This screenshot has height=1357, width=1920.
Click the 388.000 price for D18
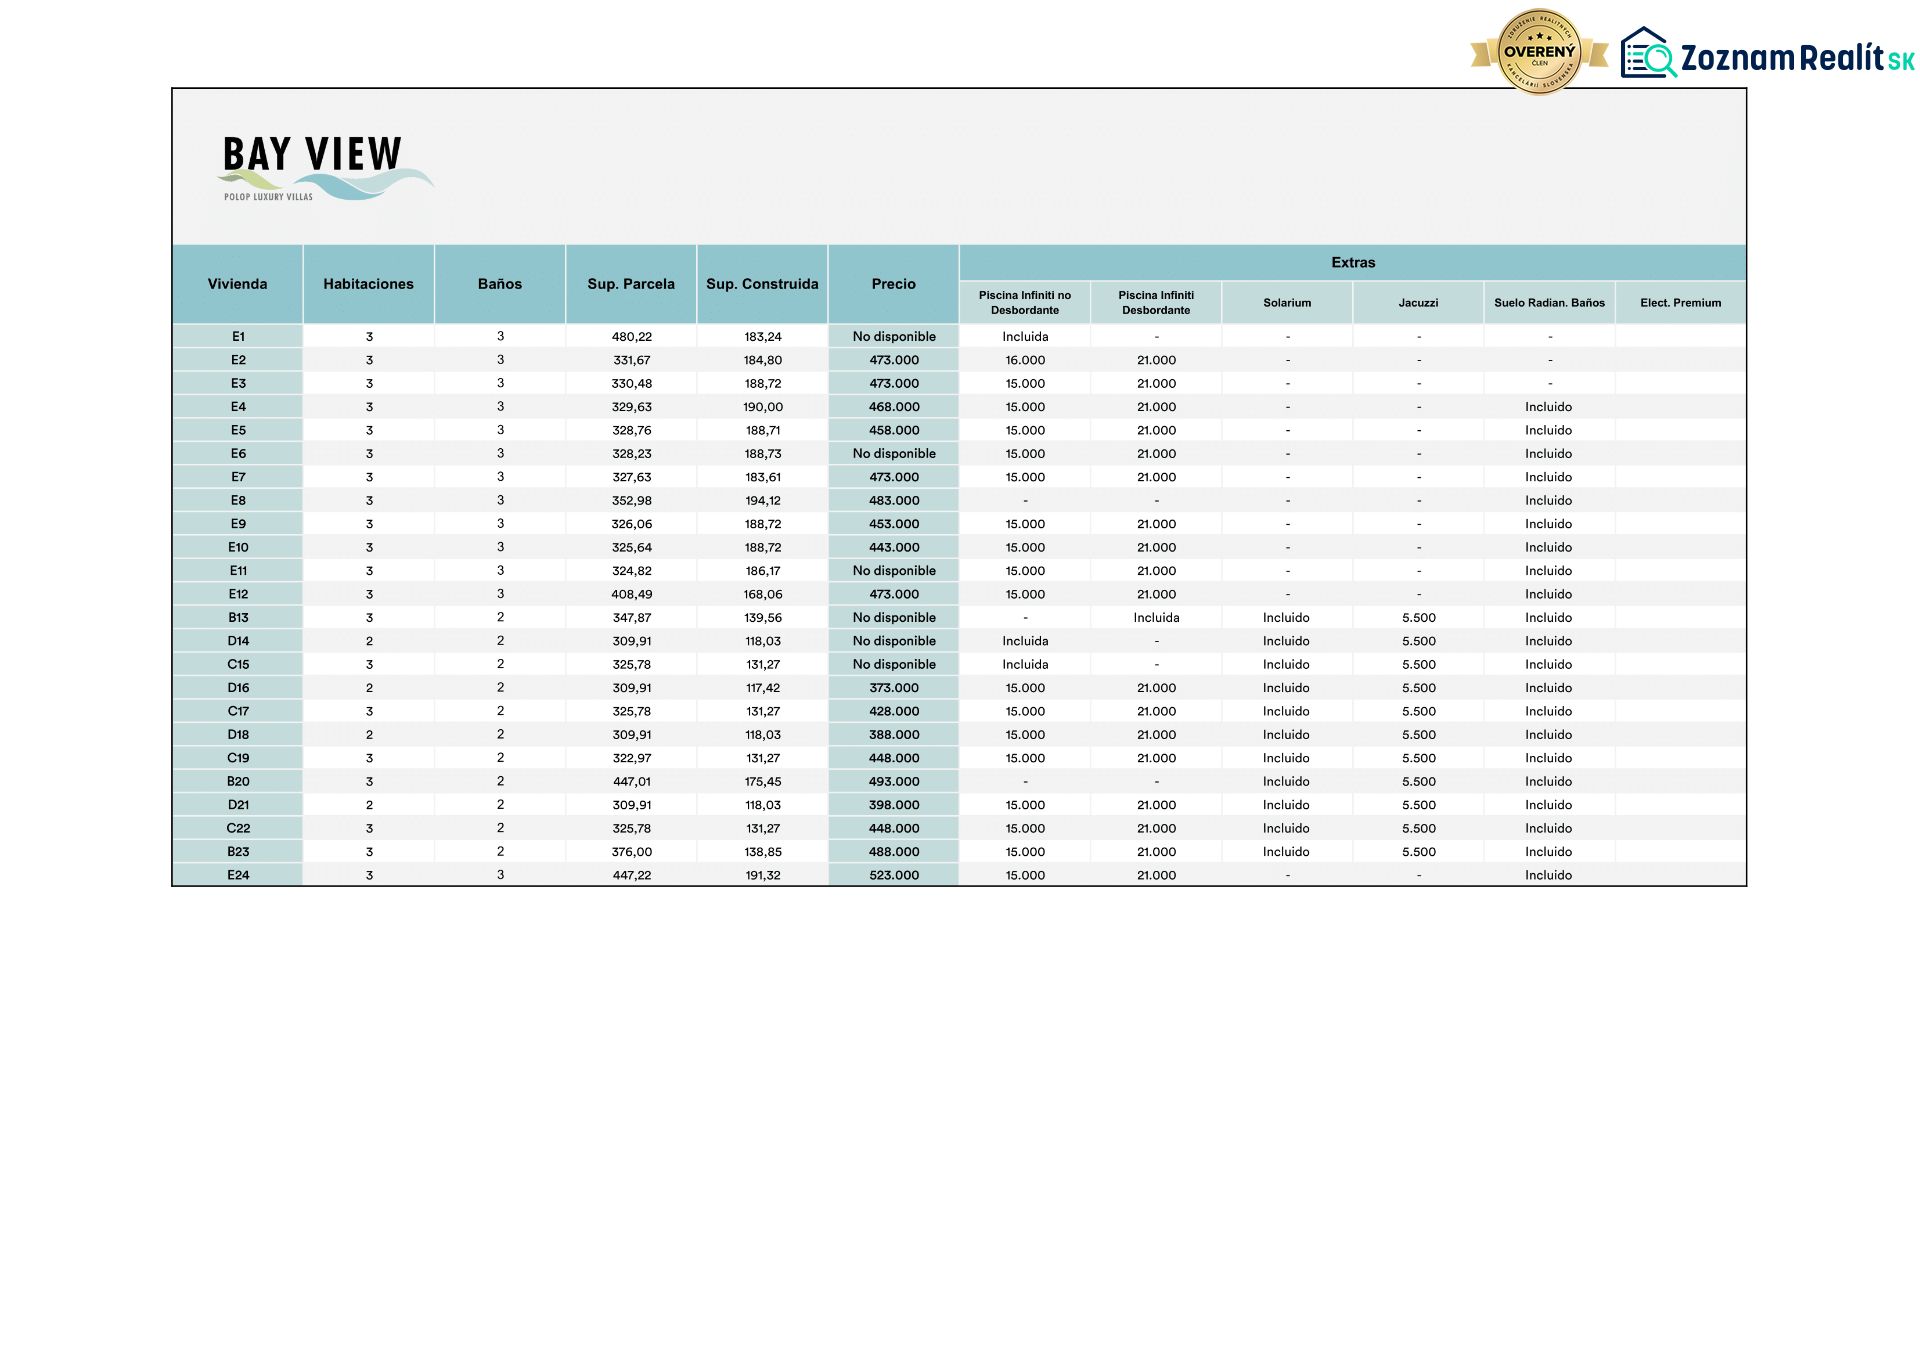tap(894, 735)
